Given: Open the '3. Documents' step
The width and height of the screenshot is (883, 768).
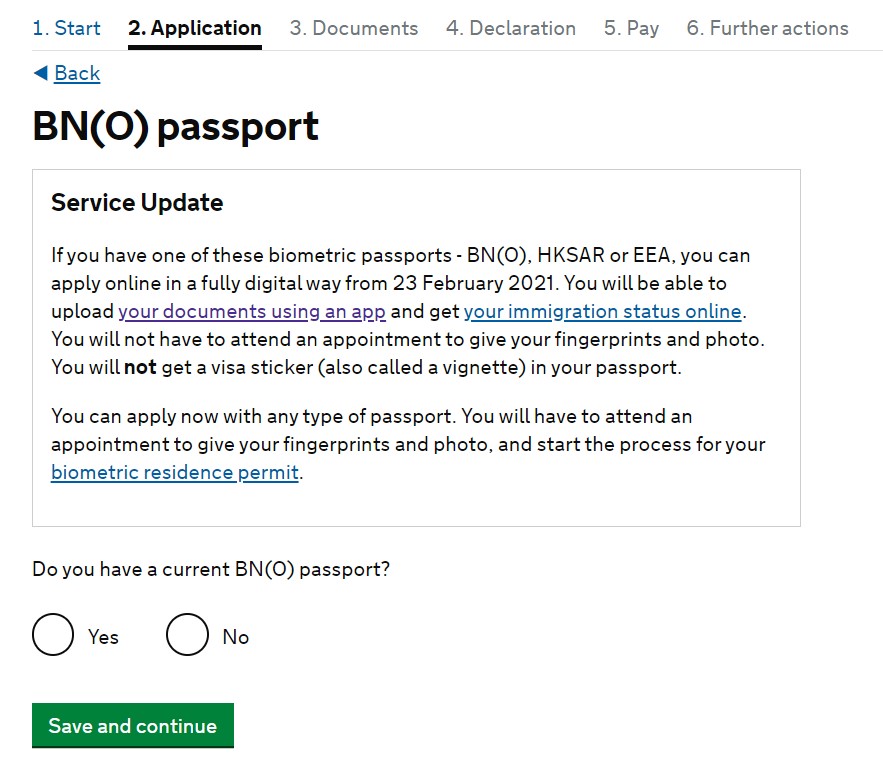Looking at the screenshot, I should click(354, 28).
